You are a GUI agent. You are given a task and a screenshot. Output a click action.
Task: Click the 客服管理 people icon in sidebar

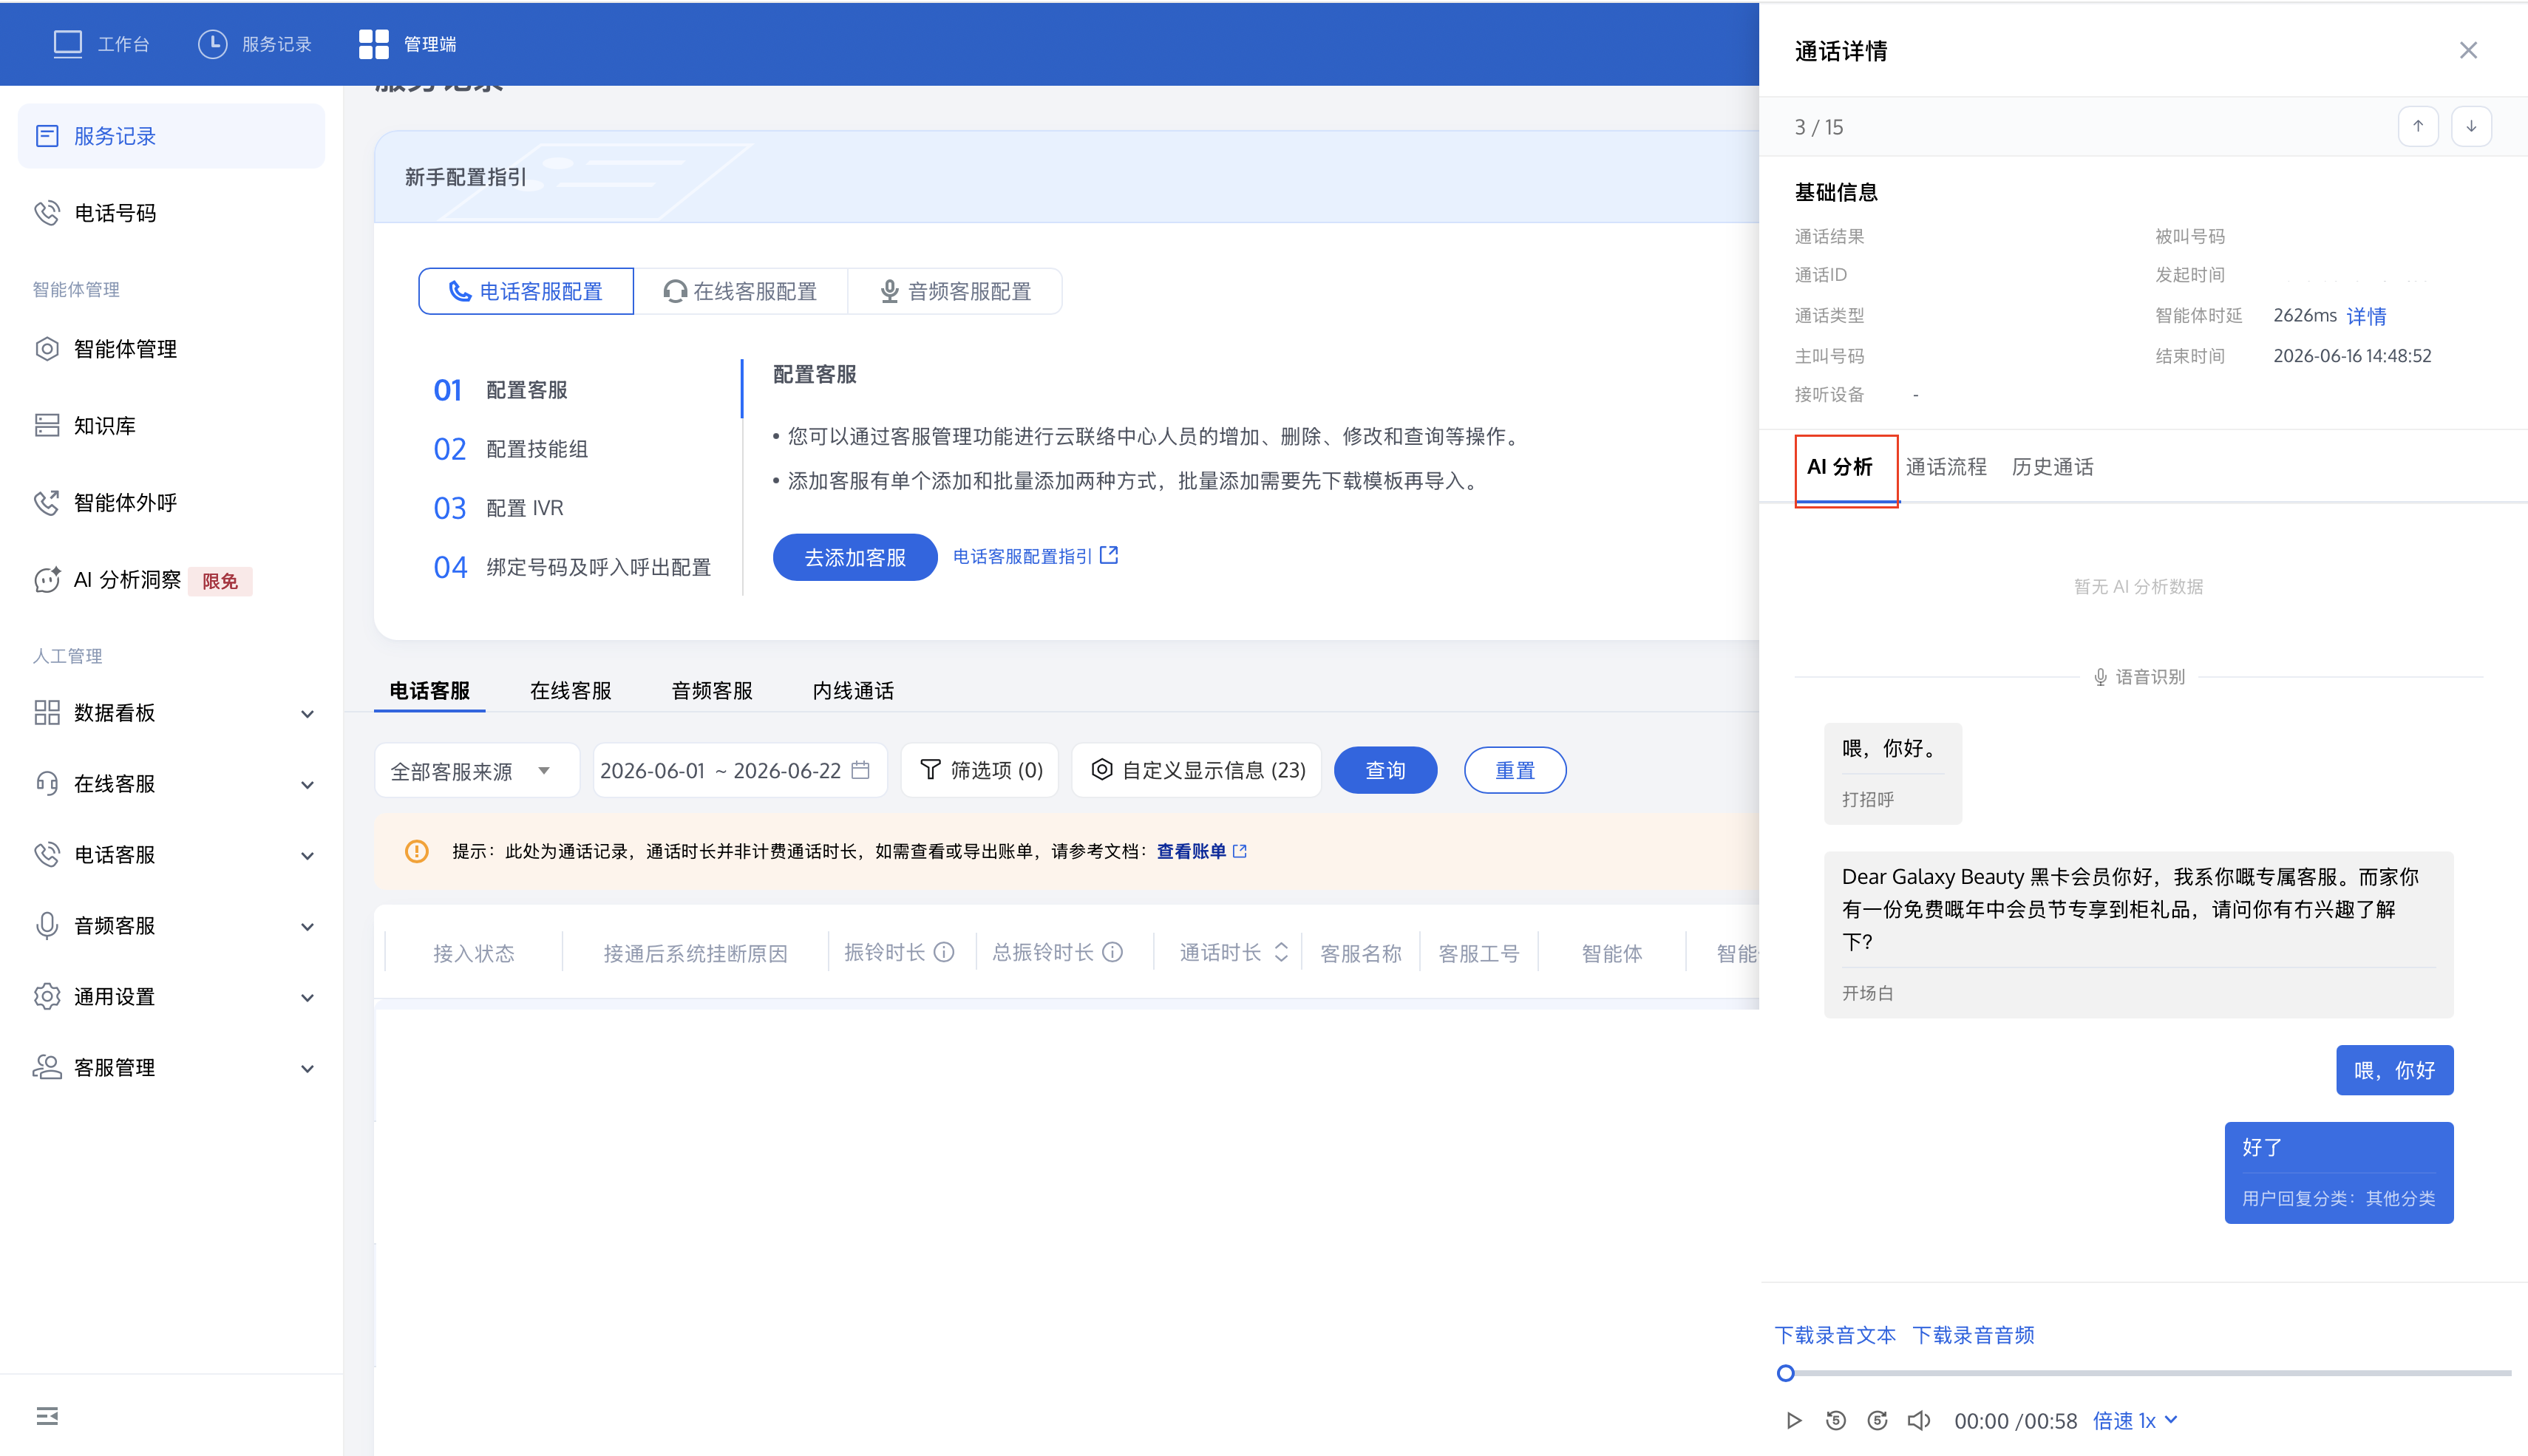point(47,1068)
